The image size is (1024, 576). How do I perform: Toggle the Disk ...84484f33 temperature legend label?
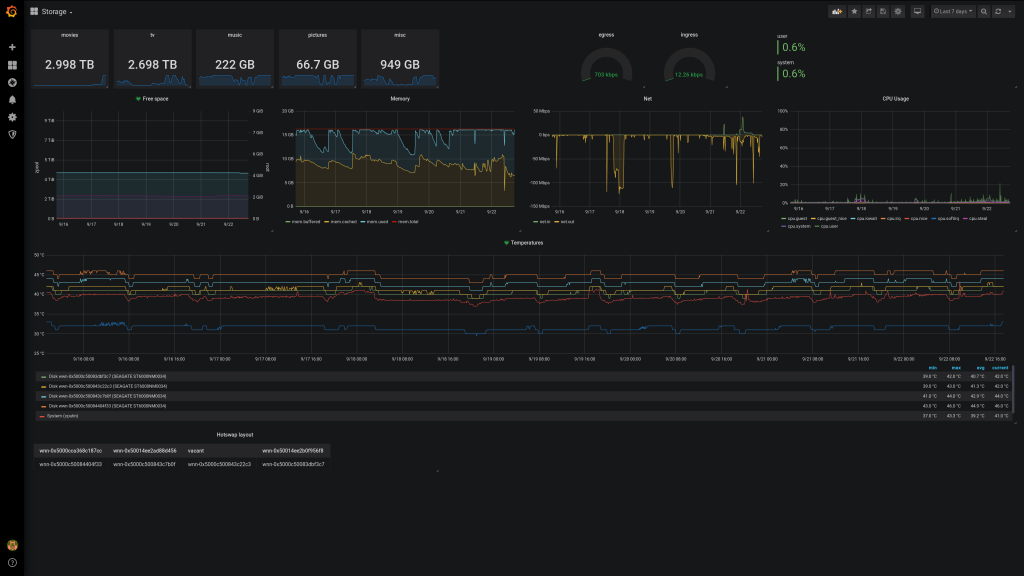click(x=107, y=406)
